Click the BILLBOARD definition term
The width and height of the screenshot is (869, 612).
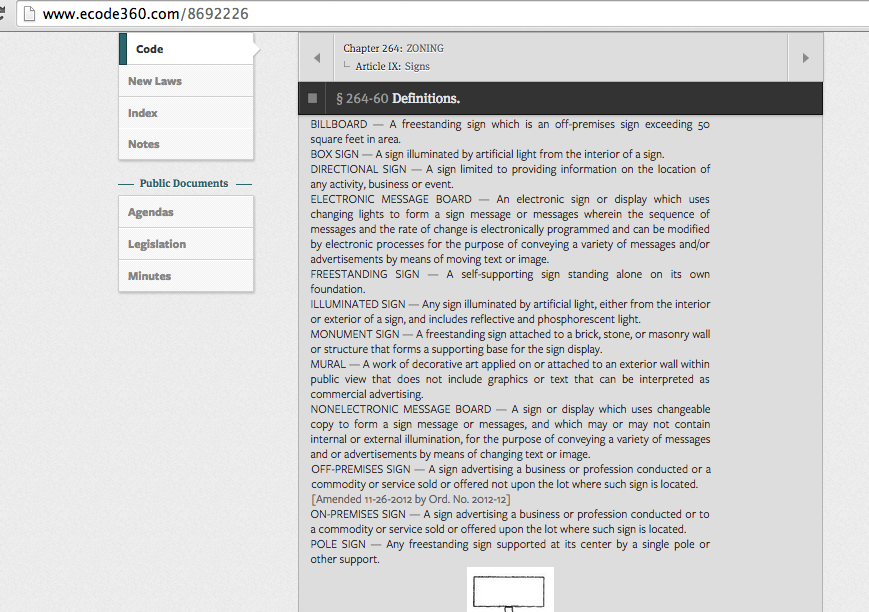pyautogui.click(x=339, y=124)
